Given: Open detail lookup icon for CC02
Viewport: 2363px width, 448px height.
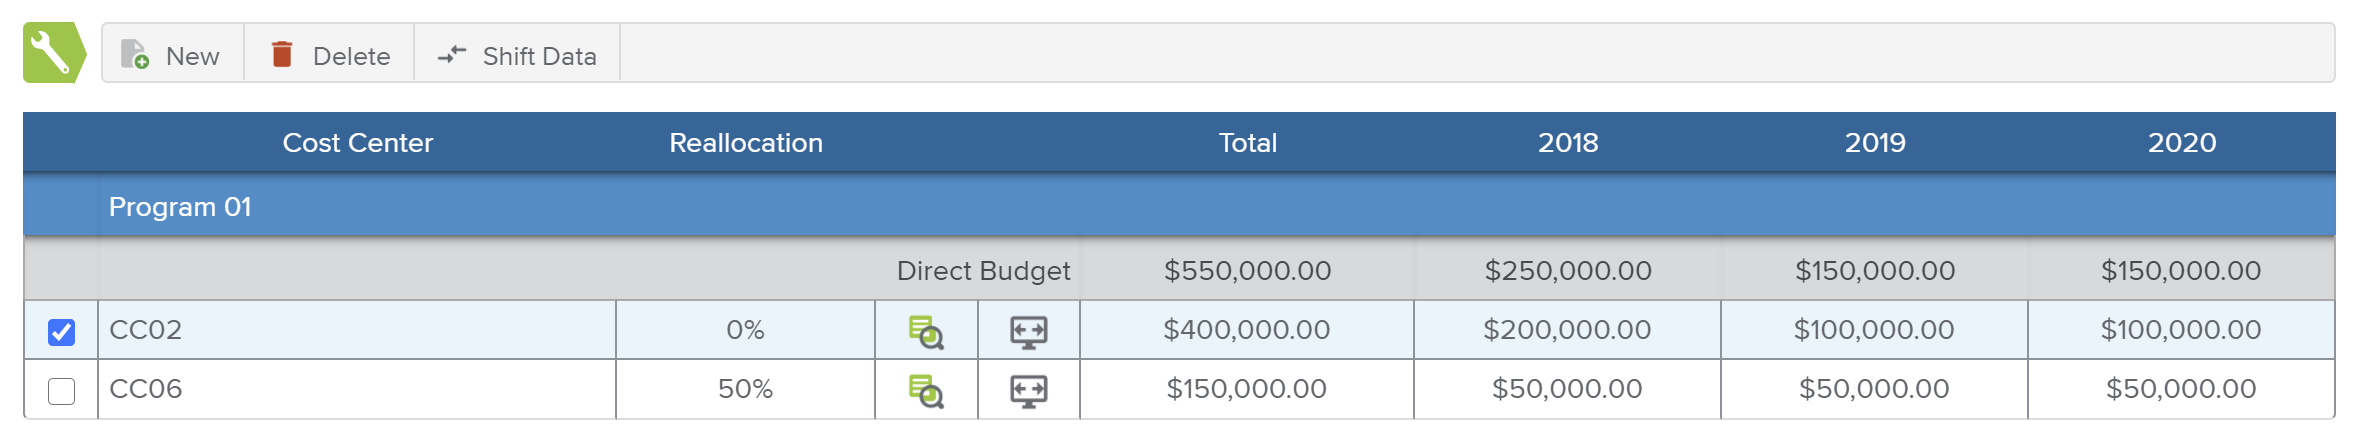Looking at the screenshot, I should (x=926, y=332).
